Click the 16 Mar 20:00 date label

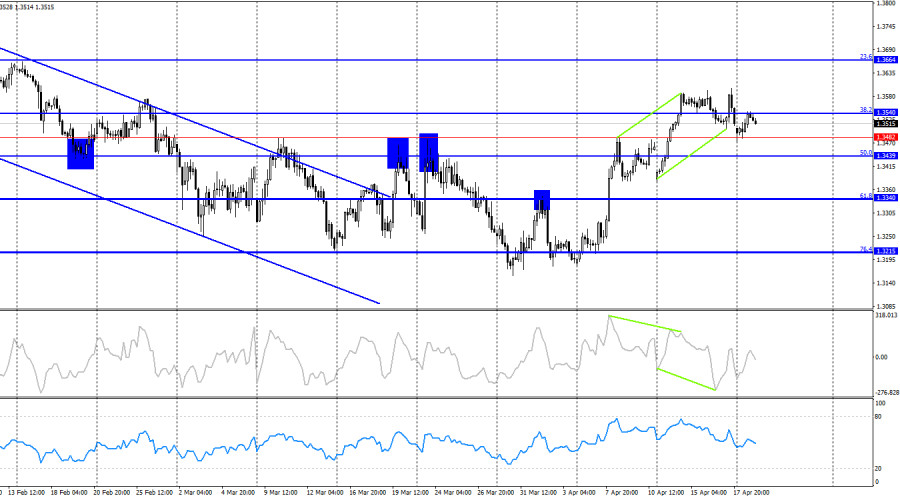[x=367, y=493]
